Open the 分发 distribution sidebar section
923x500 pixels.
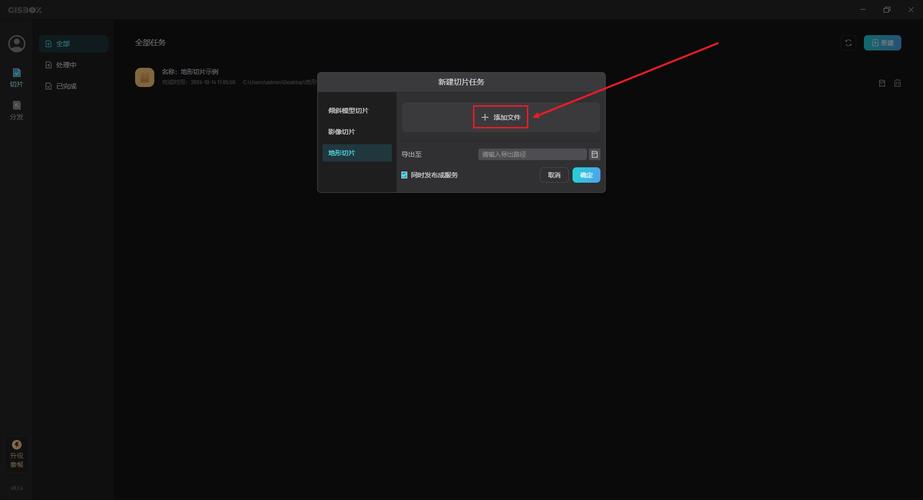[x=16, y=111]
